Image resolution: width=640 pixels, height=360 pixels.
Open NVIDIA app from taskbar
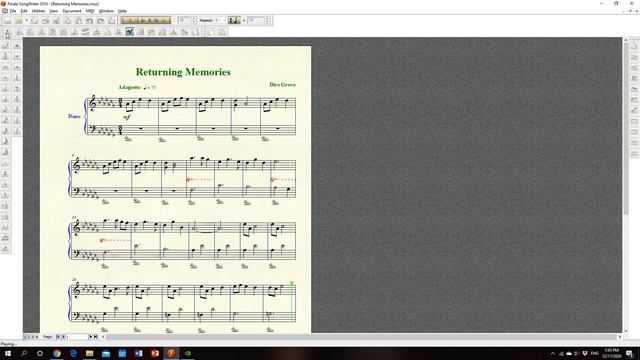point(187,353)
